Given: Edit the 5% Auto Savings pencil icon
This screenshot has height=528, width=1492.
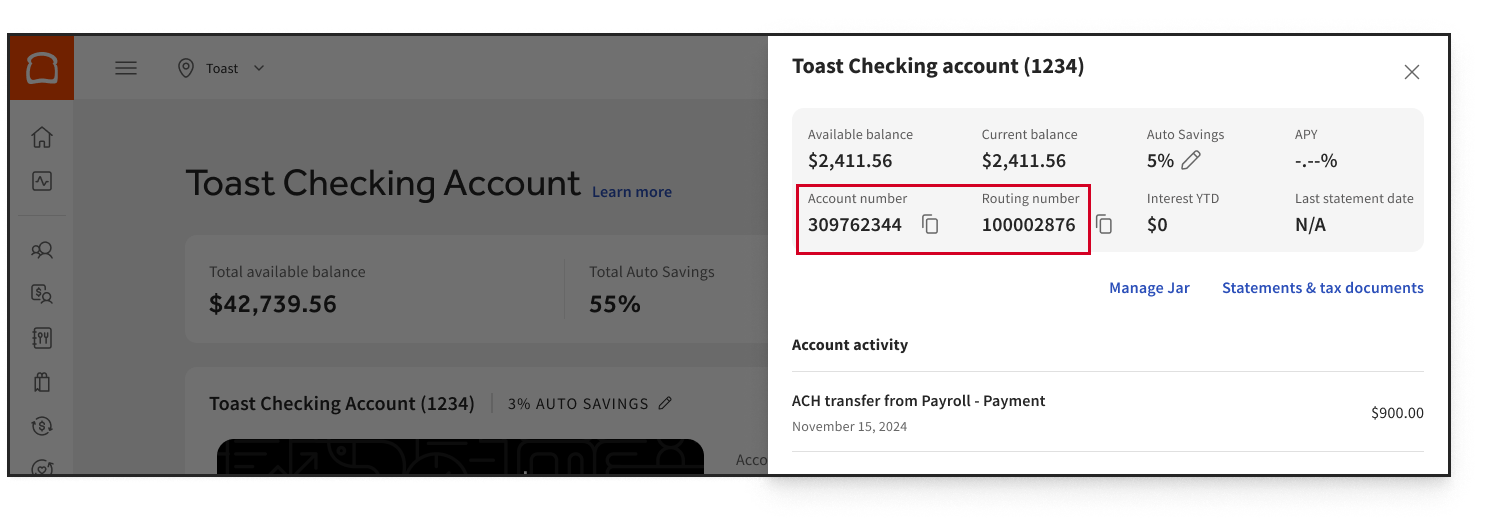Looking at the screenshot, I should pyautogui.click(x=1190, y=161).
